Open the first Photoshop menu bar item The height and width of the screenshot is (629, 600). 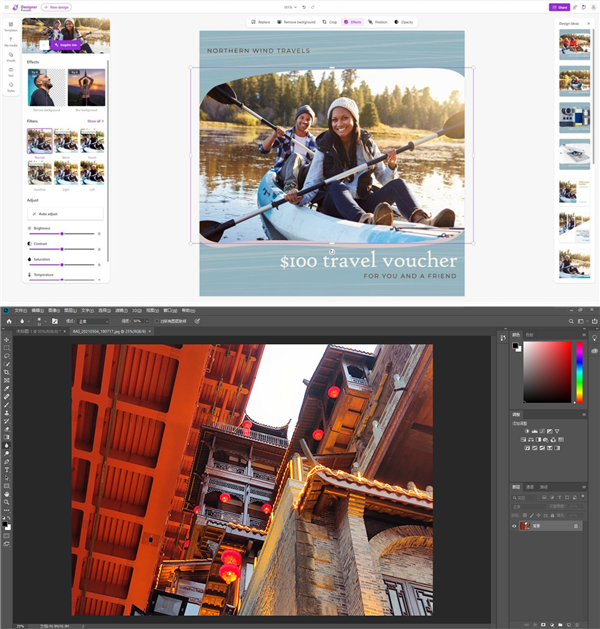(20, 310)
